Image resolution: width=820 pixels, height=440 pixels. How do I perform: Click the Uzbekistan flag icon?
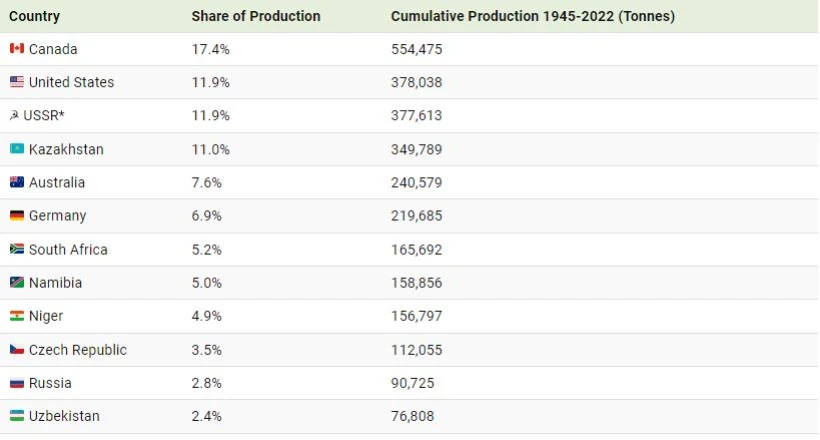coord(17,416)
